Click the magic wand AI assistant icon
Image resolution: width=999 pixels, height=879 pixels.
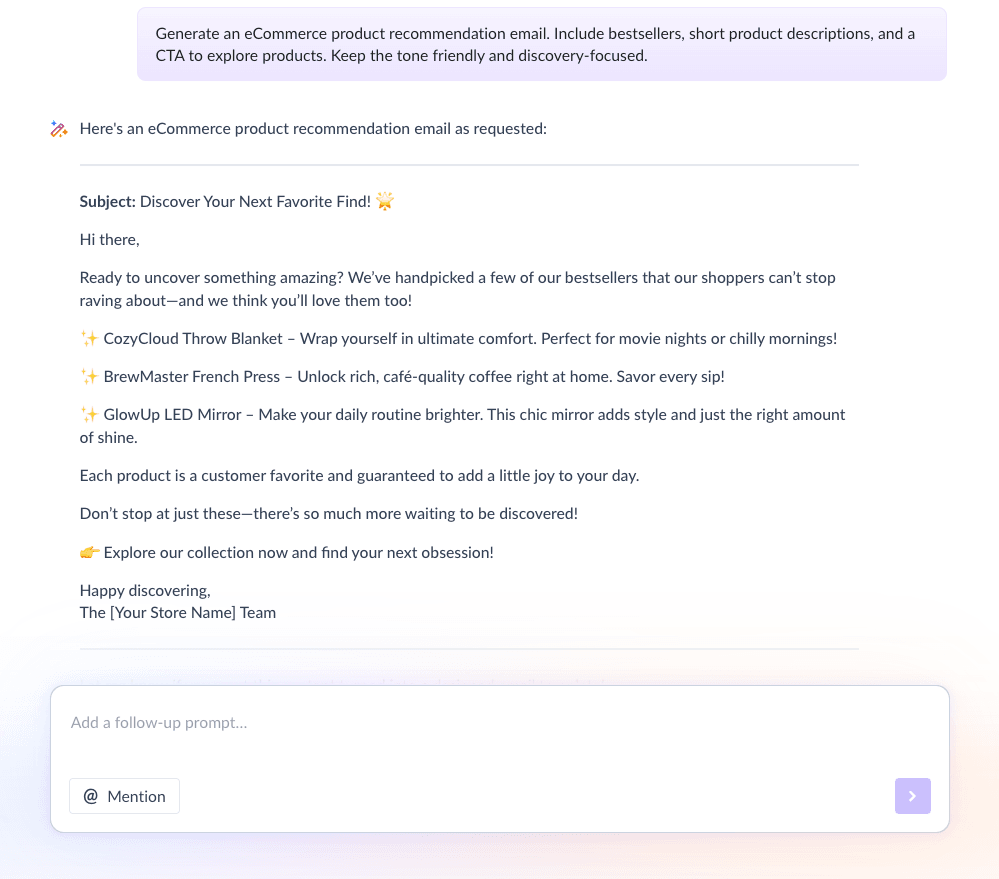point(58,128)
